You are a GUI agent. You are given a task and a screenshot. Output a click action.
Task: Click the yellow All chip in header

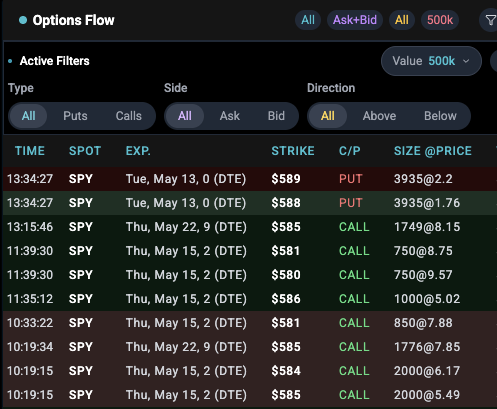coord(402,20)
